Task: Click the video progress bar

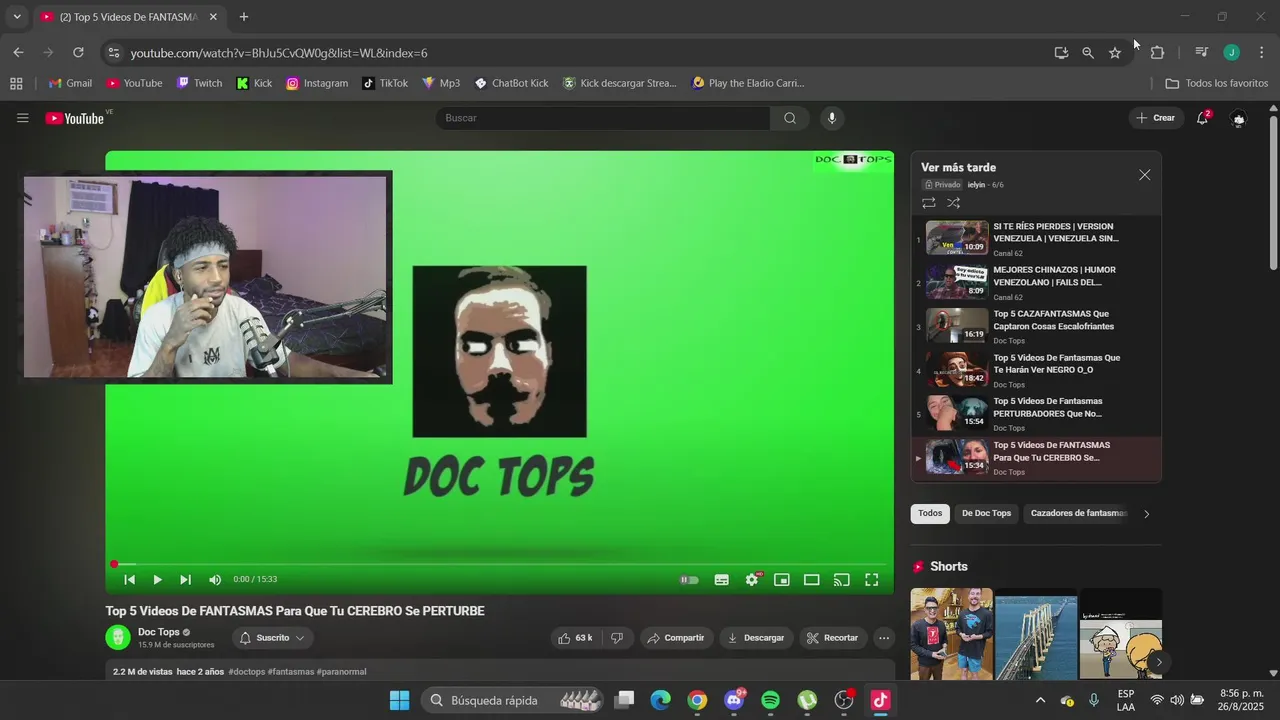Action: [x=500, y=564]
